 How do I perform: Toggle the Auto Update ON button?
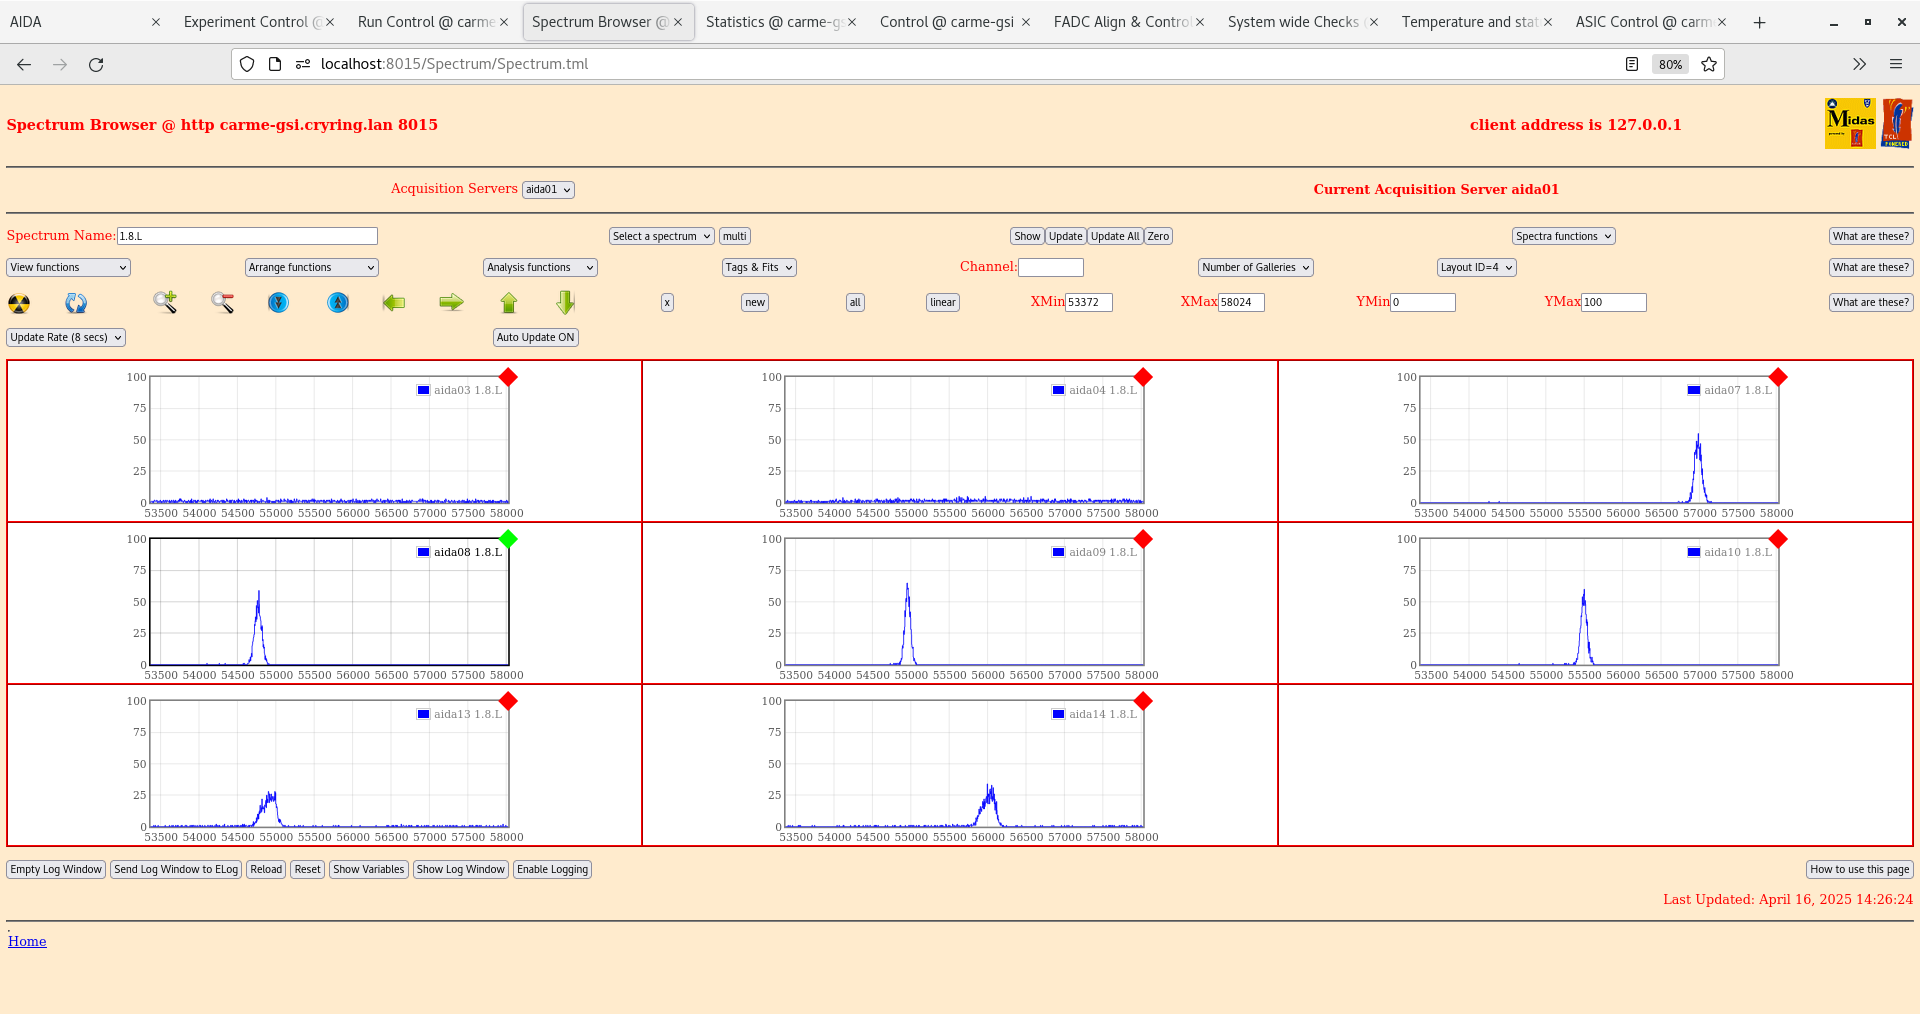tap(536, 337)
